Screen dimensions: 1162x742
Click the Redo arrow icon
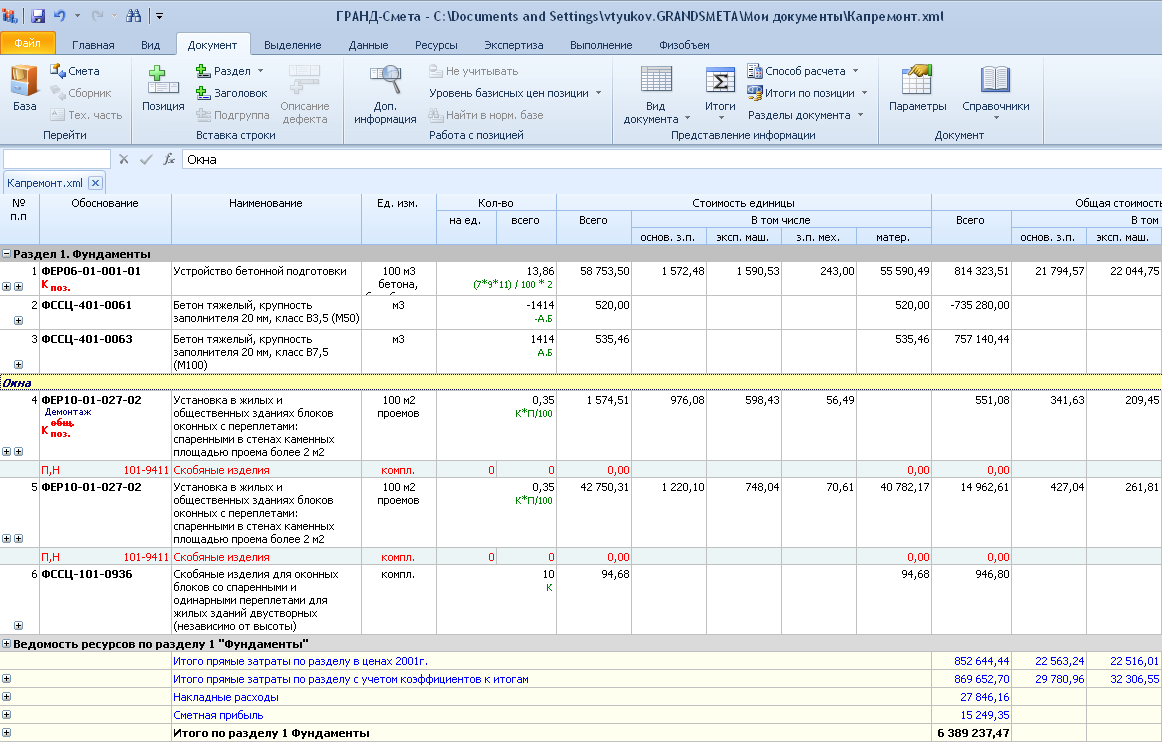click(97, 16)
